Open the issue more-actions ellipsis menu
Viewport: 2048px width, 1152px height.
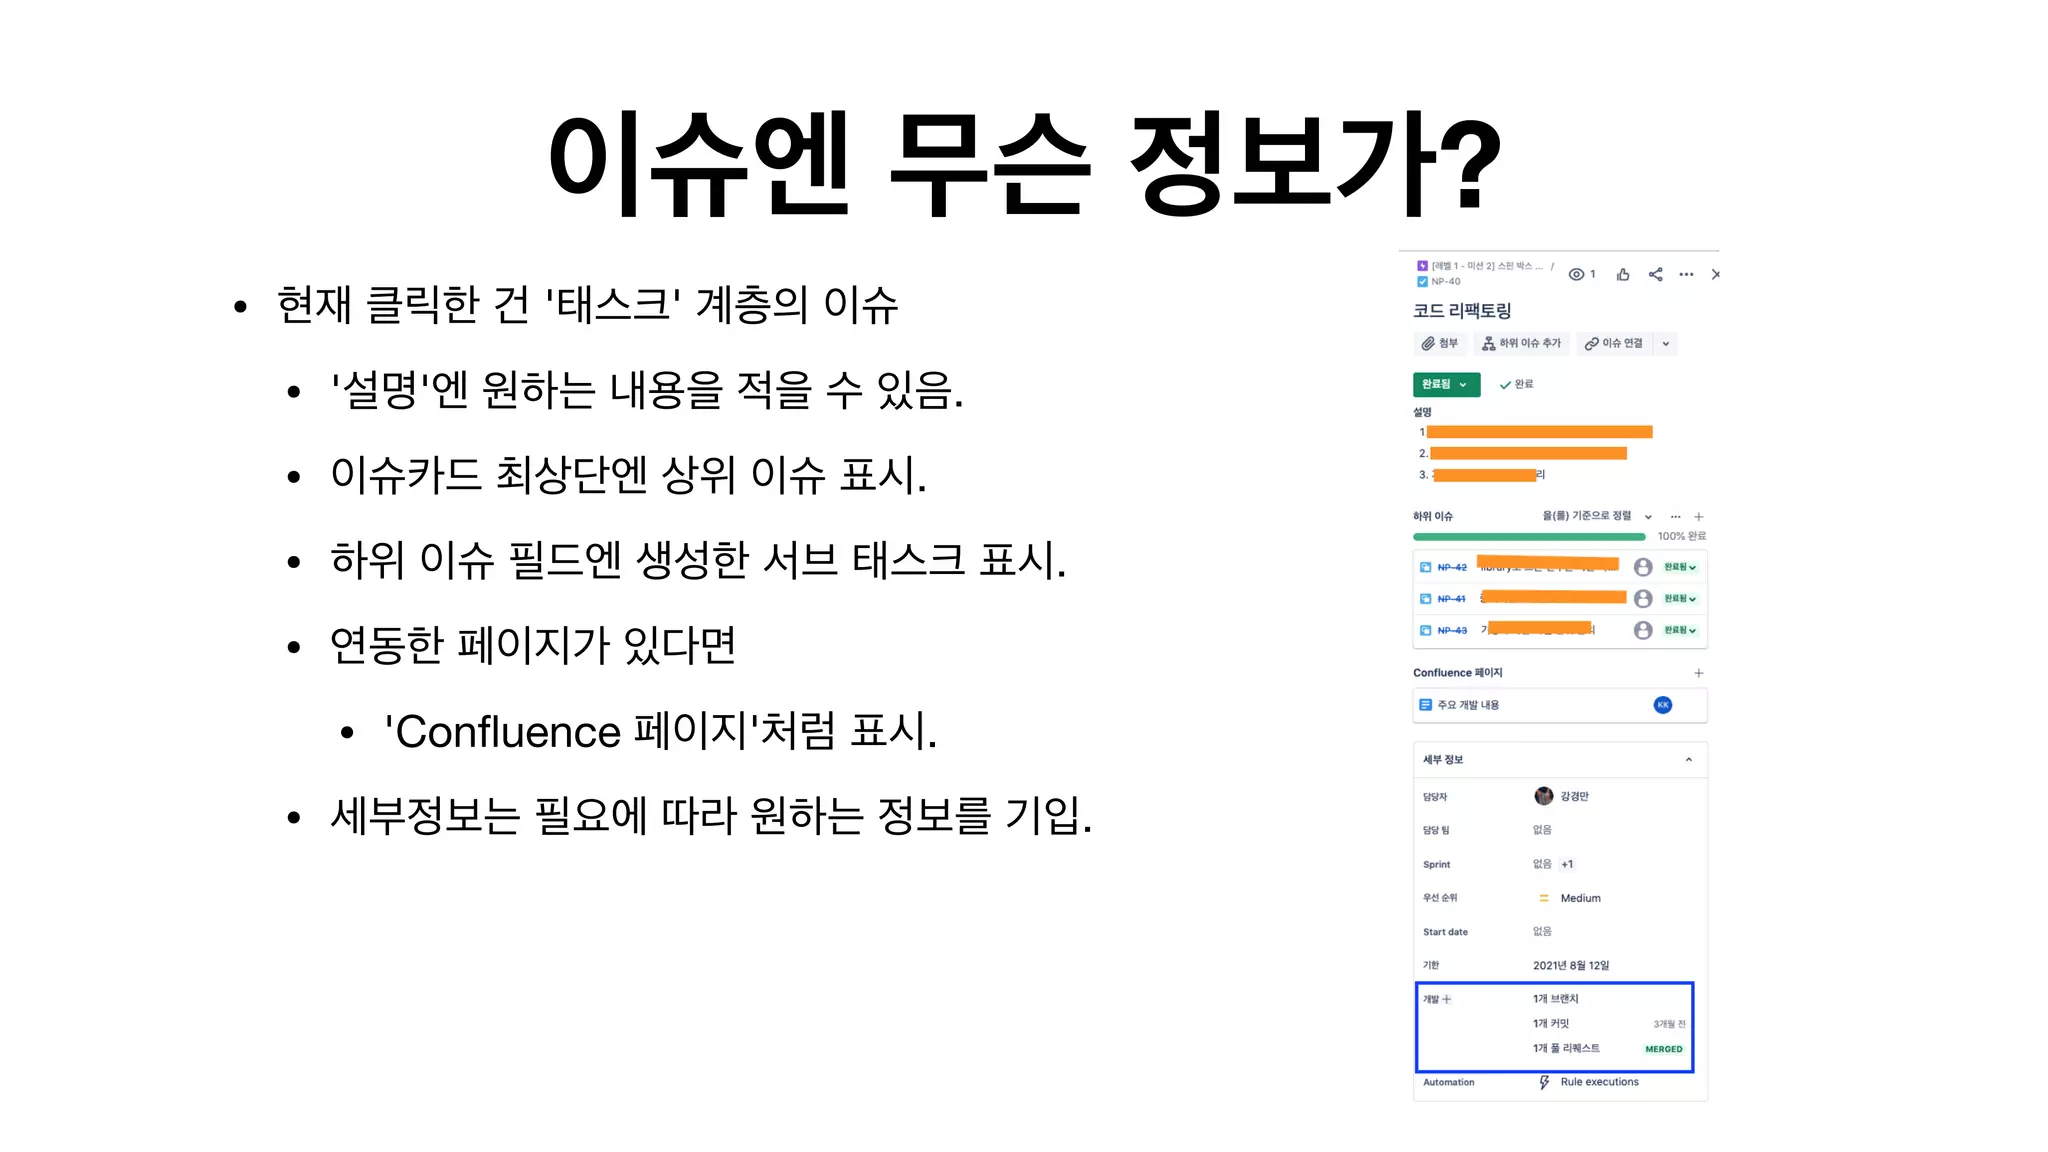click(1687, 274)
